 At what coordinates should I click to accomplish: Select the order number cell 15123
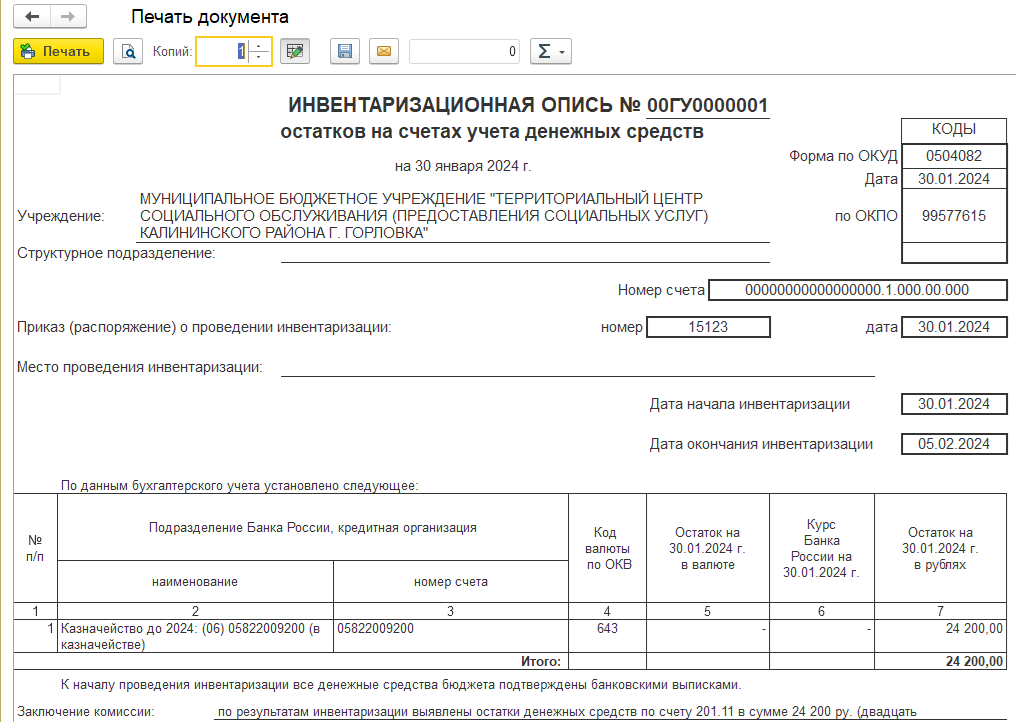pyautogui.click(x=708, y=327)
